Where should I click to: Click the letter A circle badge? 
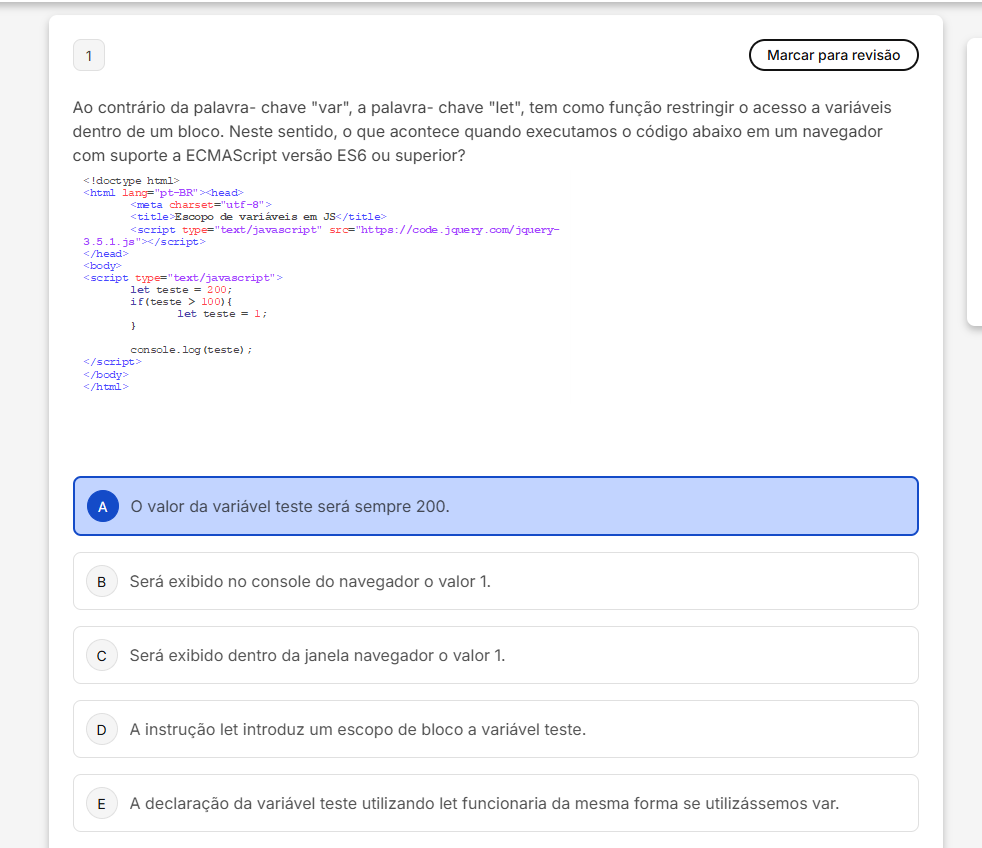point(103,506)
